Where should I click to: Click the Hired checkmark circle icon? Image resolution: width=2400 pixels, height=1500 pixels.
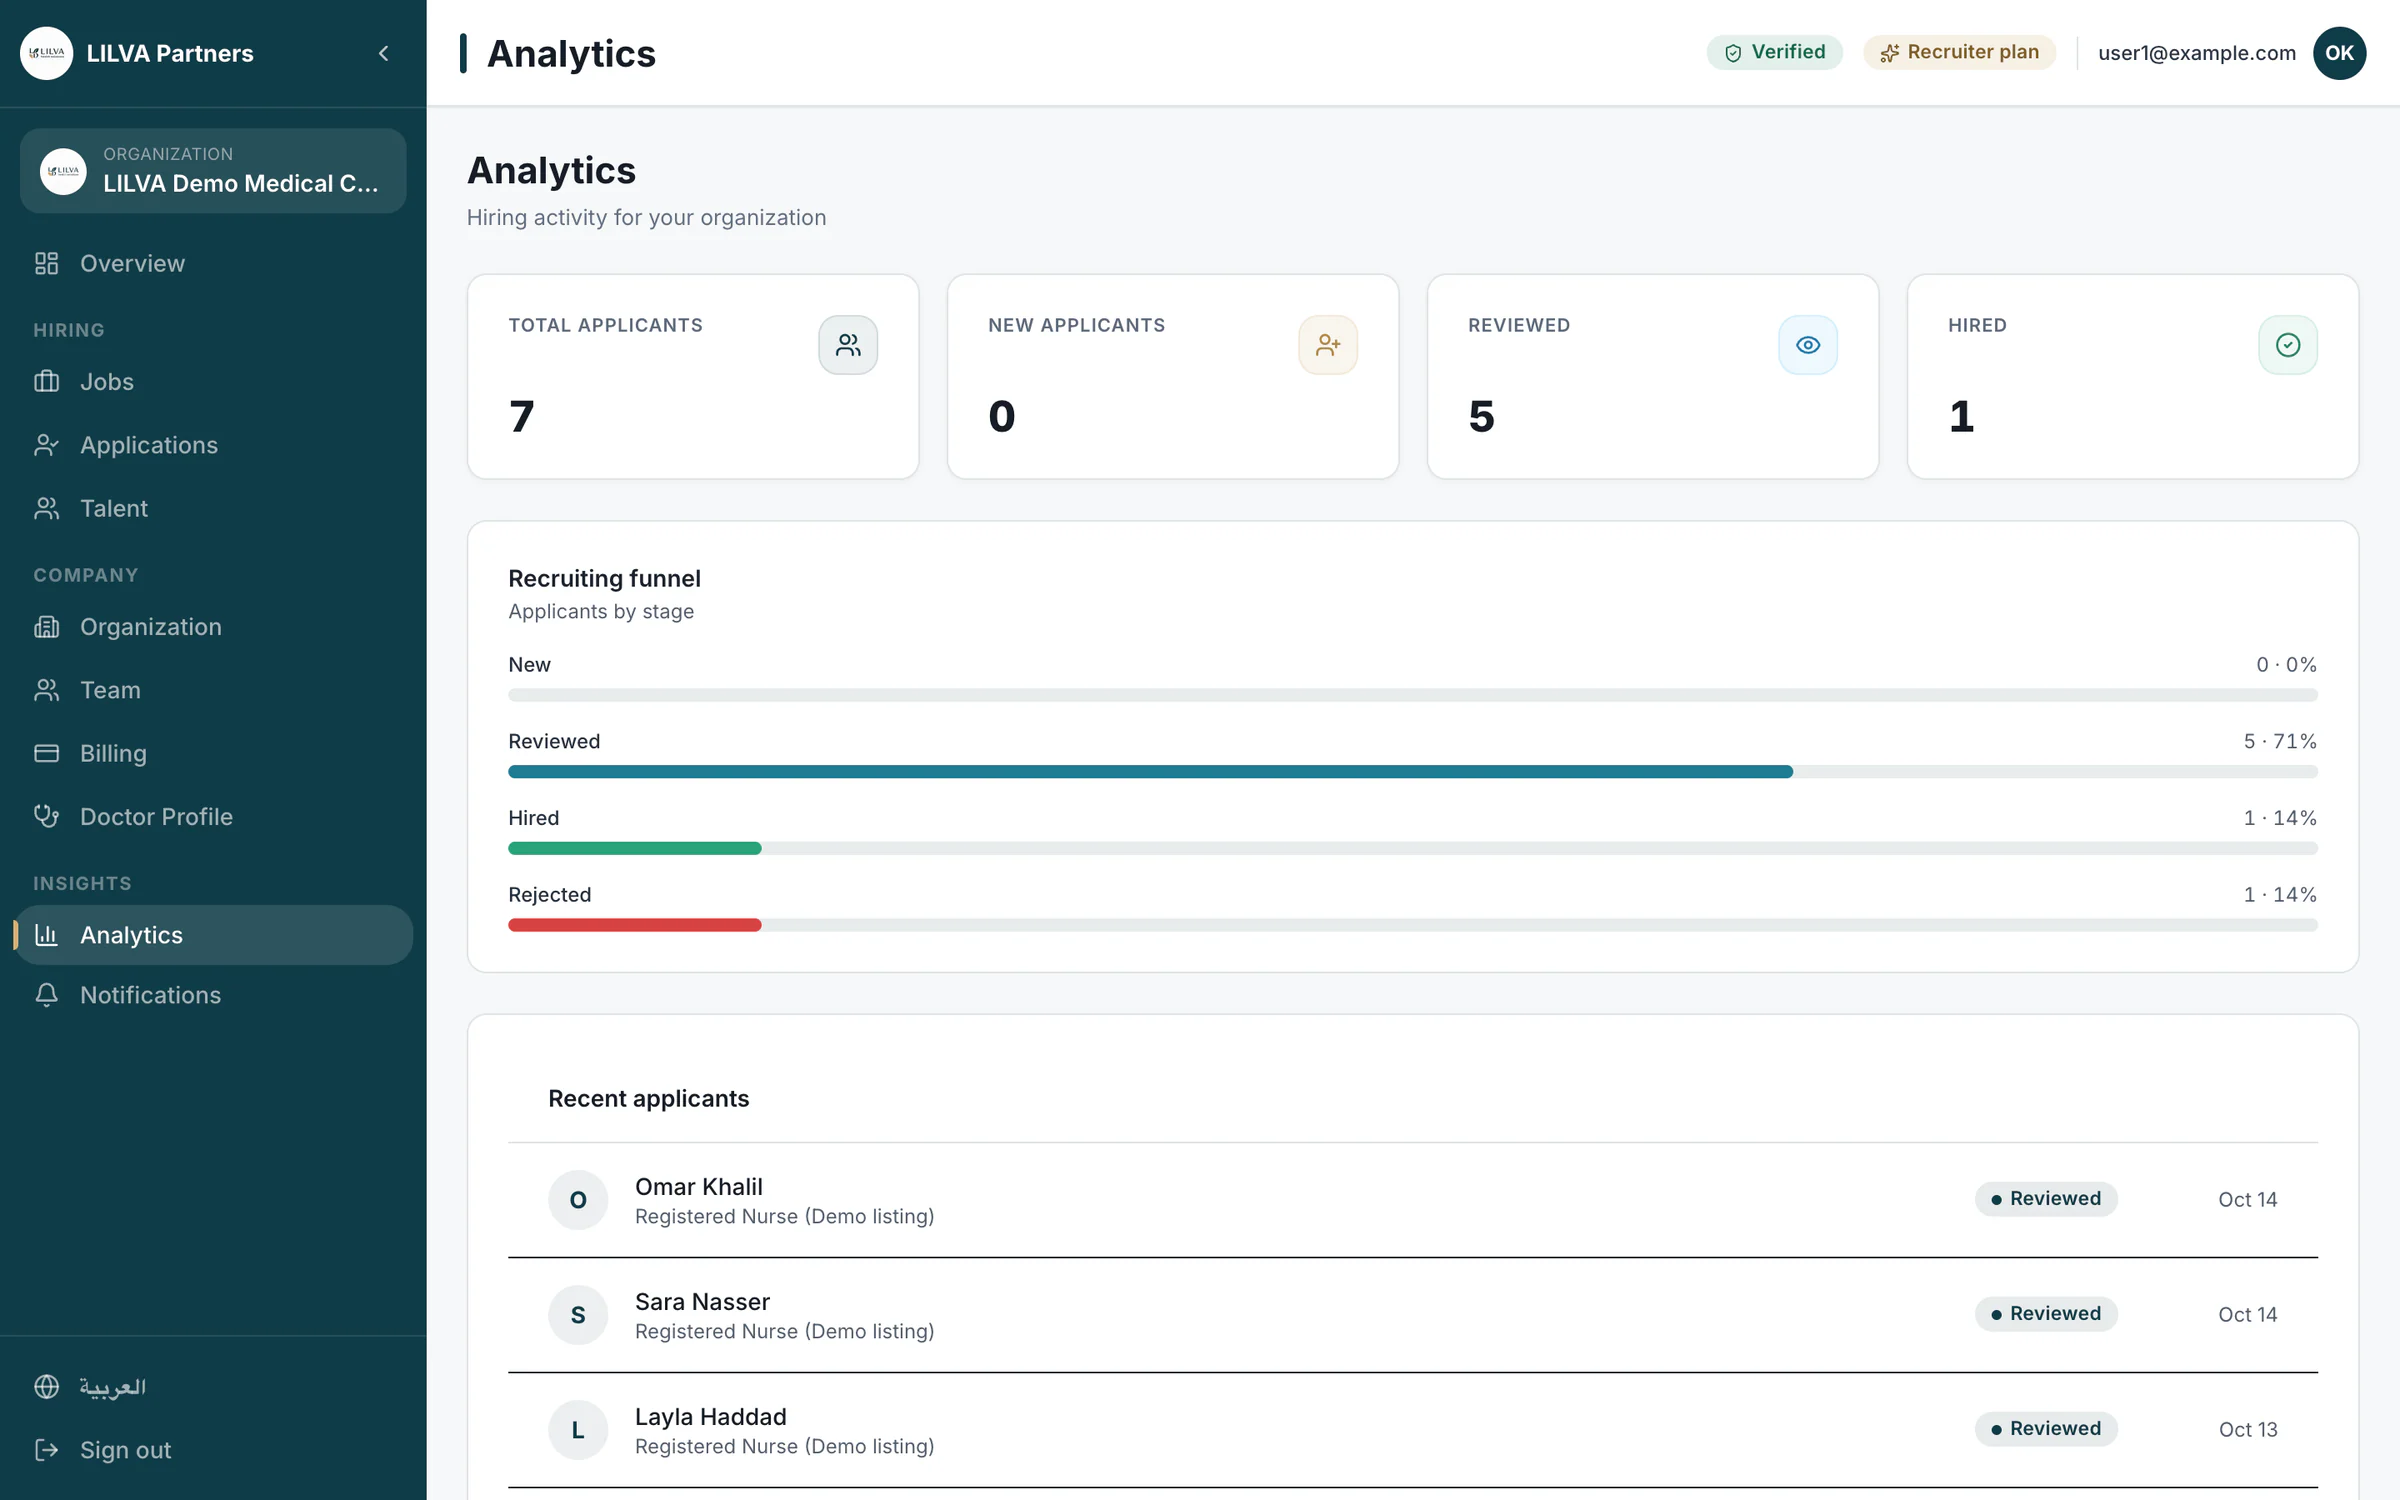click(2288, 345)
